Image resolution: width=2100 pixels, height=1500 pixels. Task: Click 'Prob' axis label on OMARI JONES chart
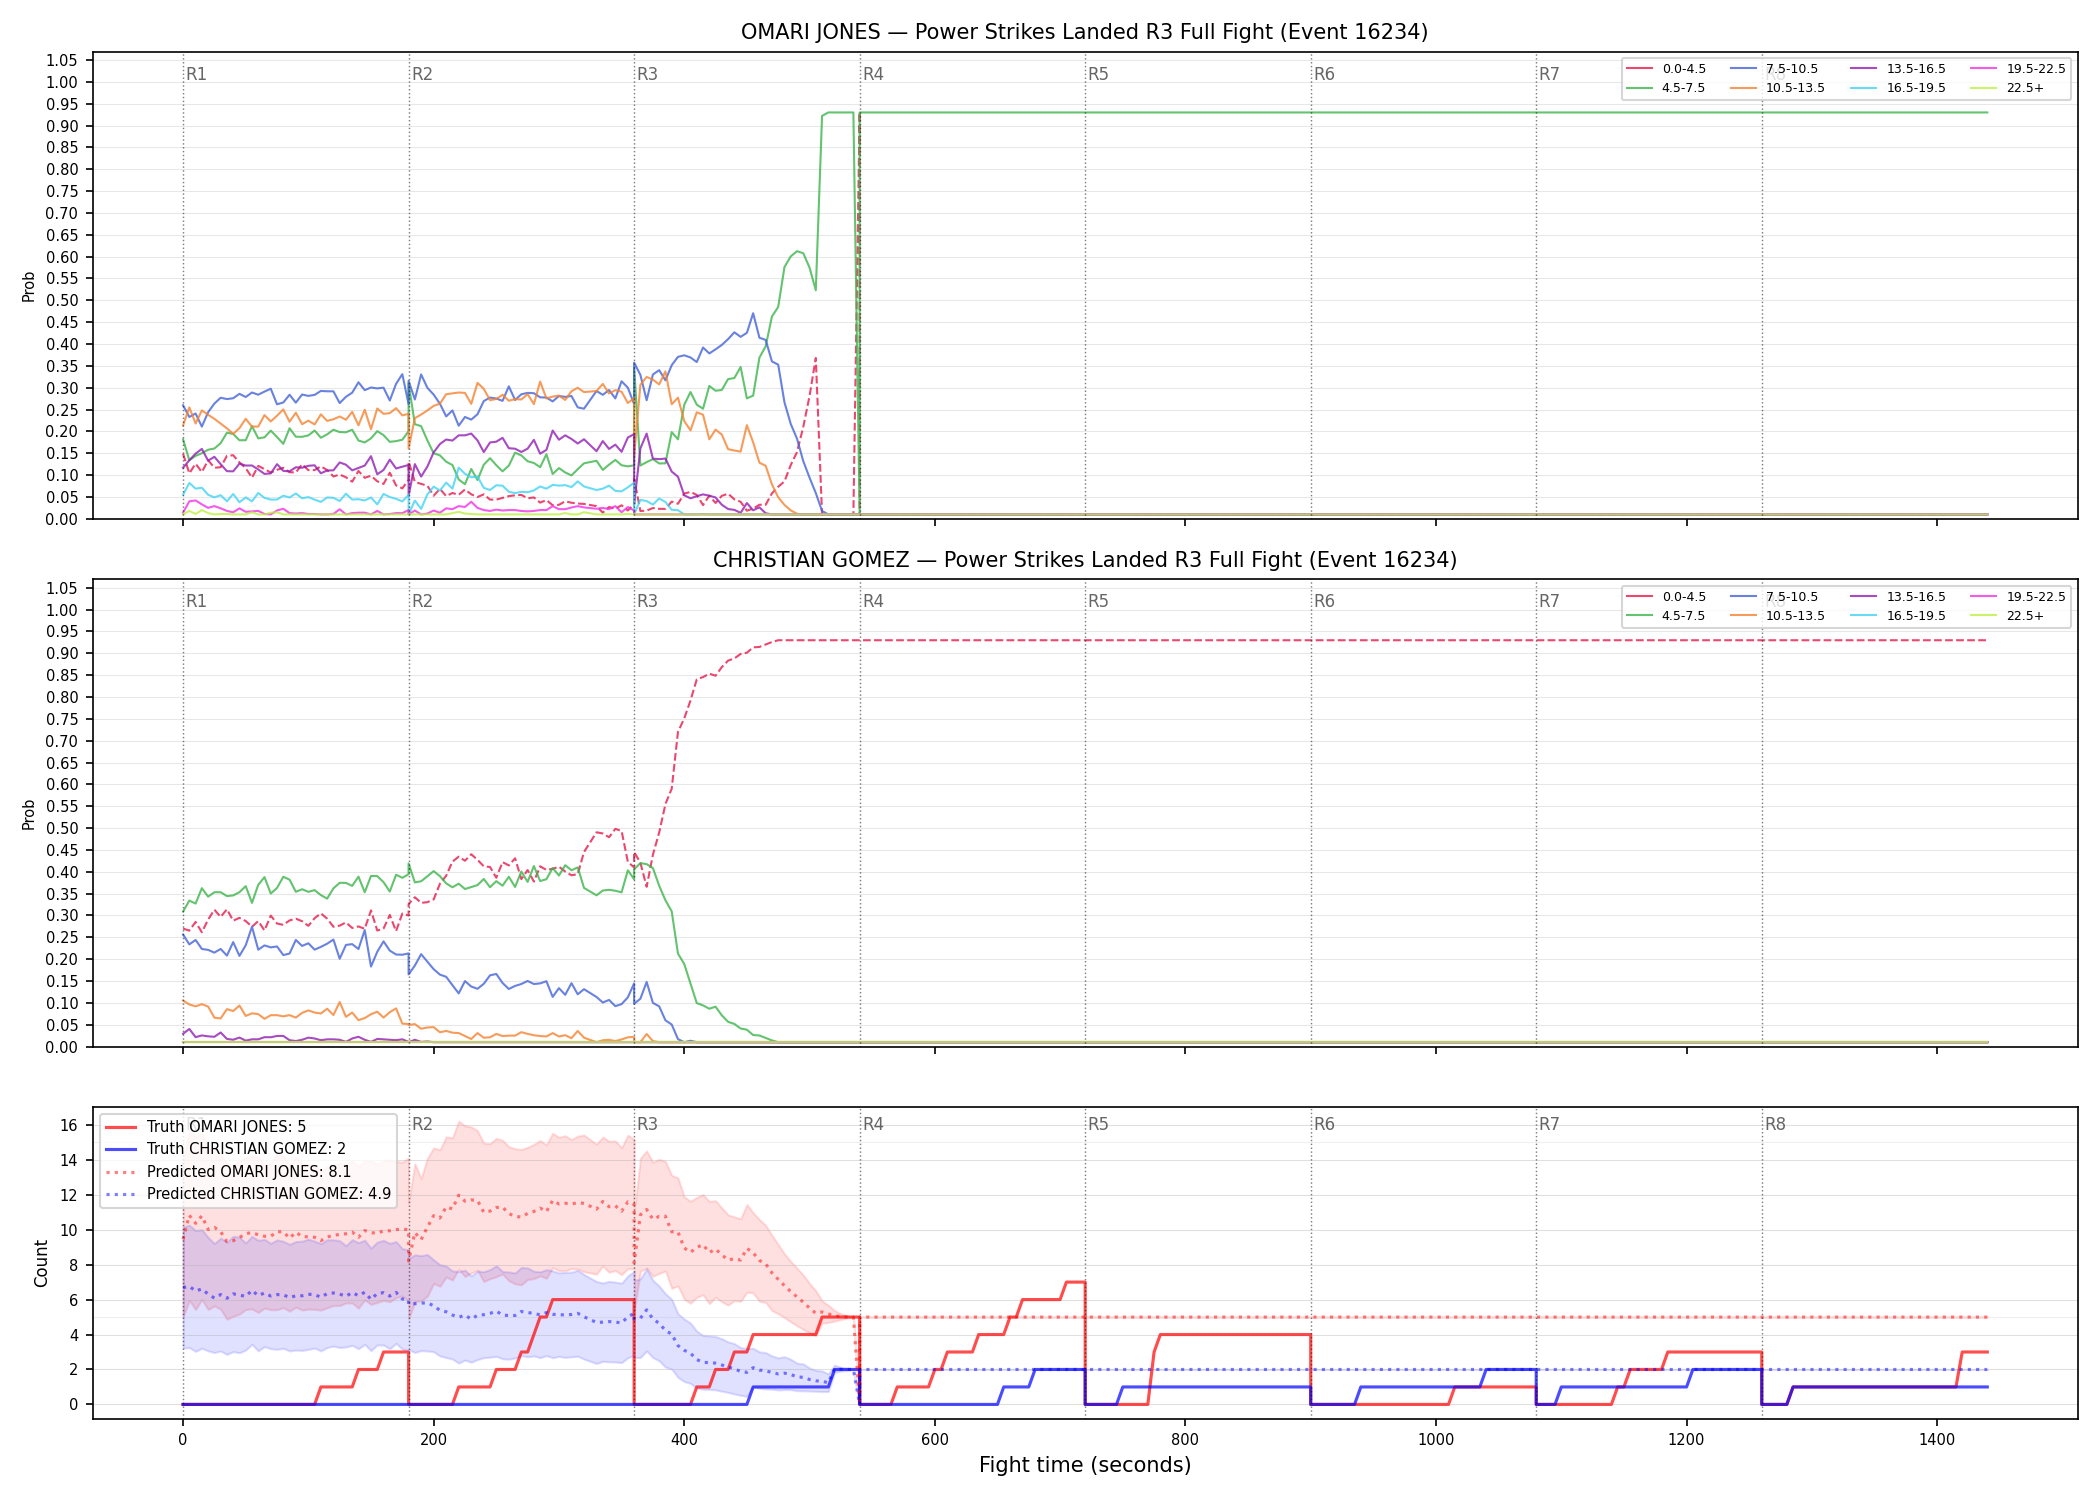pos(29,286)
